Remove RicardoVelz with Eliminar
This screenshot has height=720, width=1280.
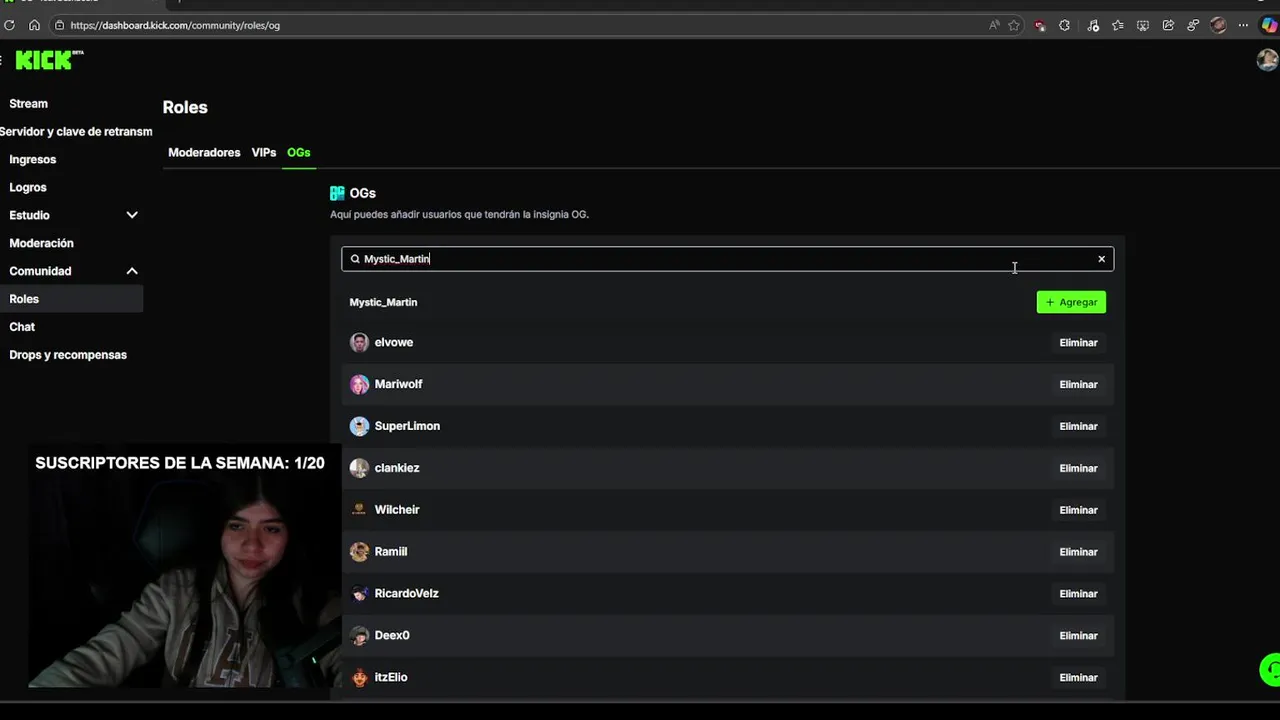(1078, 594)
